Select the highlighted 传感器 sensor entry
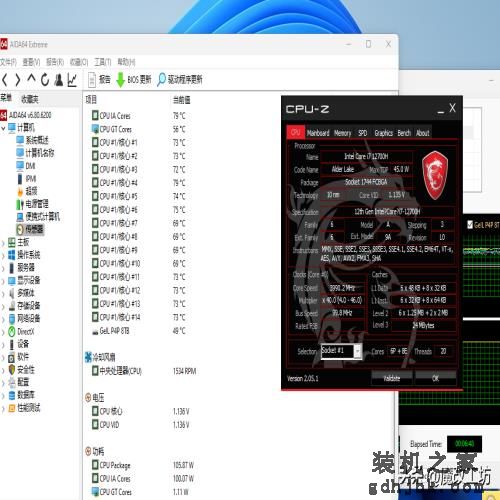The width and height of the screenshot is (500, 500). click(30, 229)
